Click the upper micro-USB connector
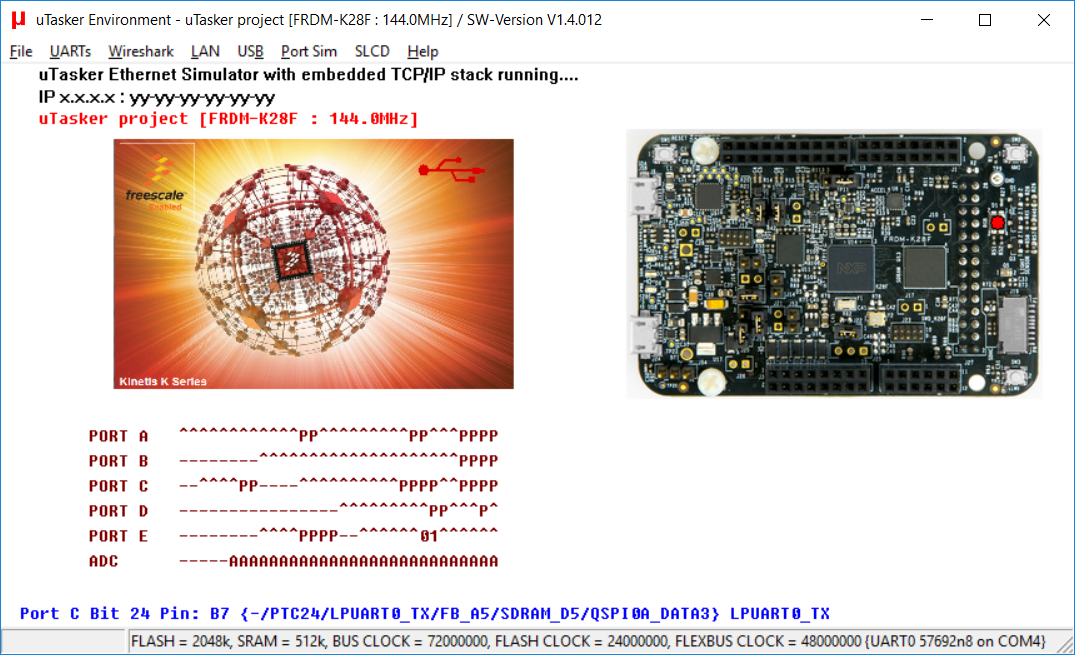The image size is (1075, 655). pyautogui.click(x=641, y=196)
